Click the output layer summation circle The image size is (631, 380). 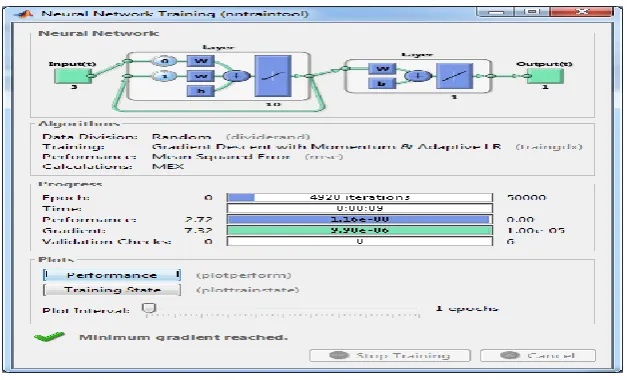tap(418, 76)
